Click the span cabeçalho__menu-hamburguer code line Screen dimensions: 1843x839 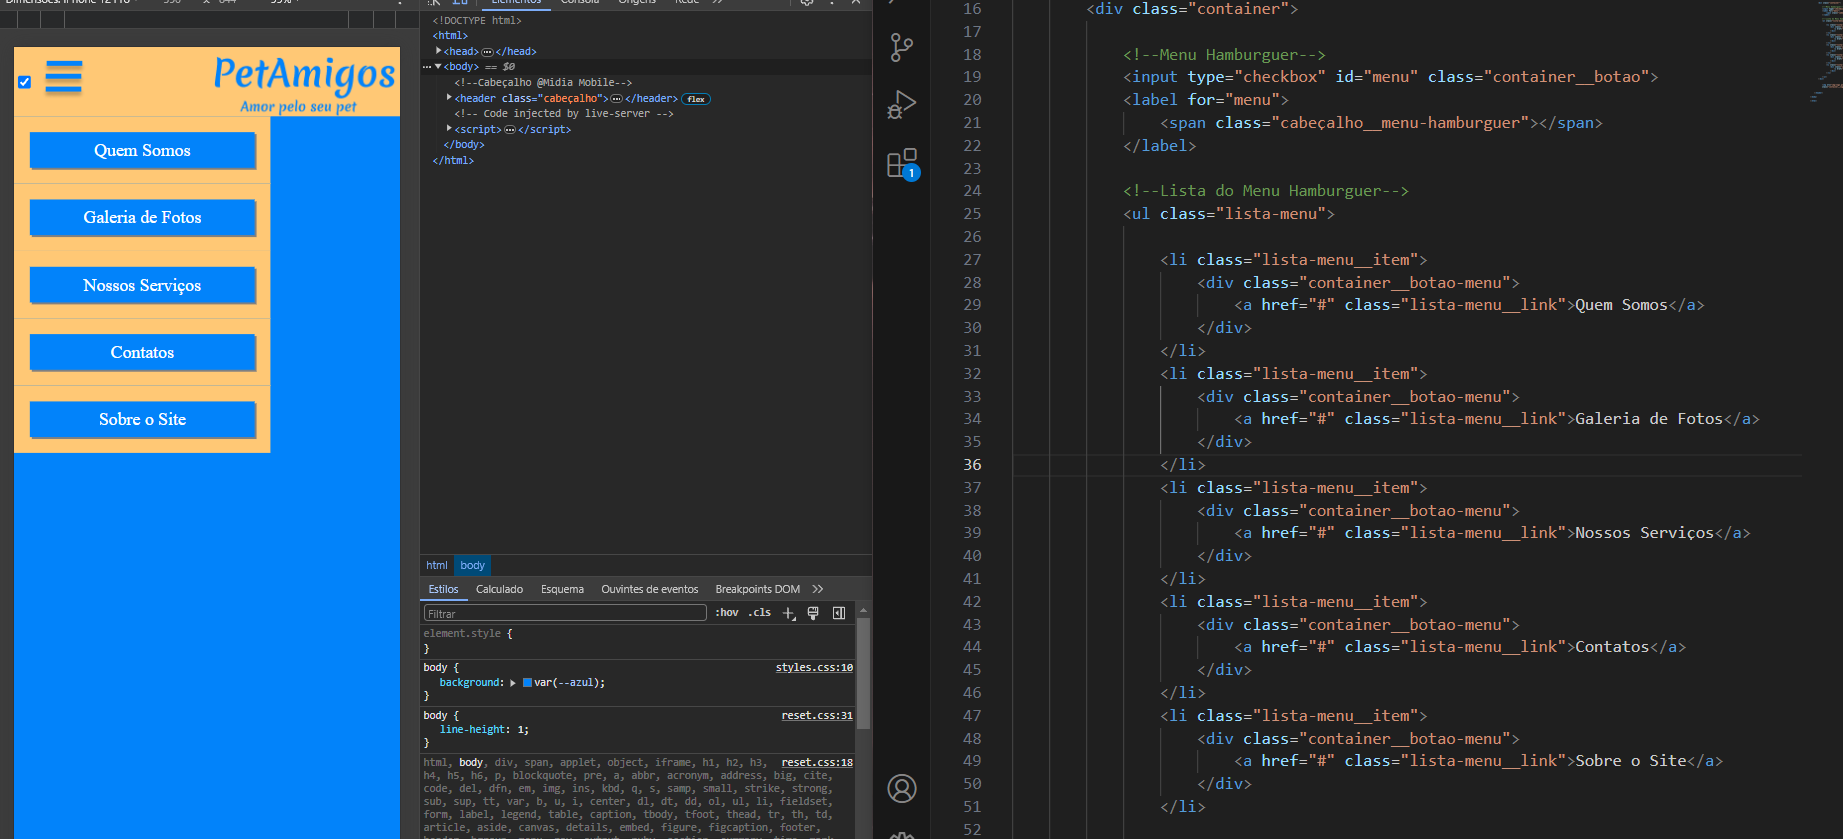1381,123
